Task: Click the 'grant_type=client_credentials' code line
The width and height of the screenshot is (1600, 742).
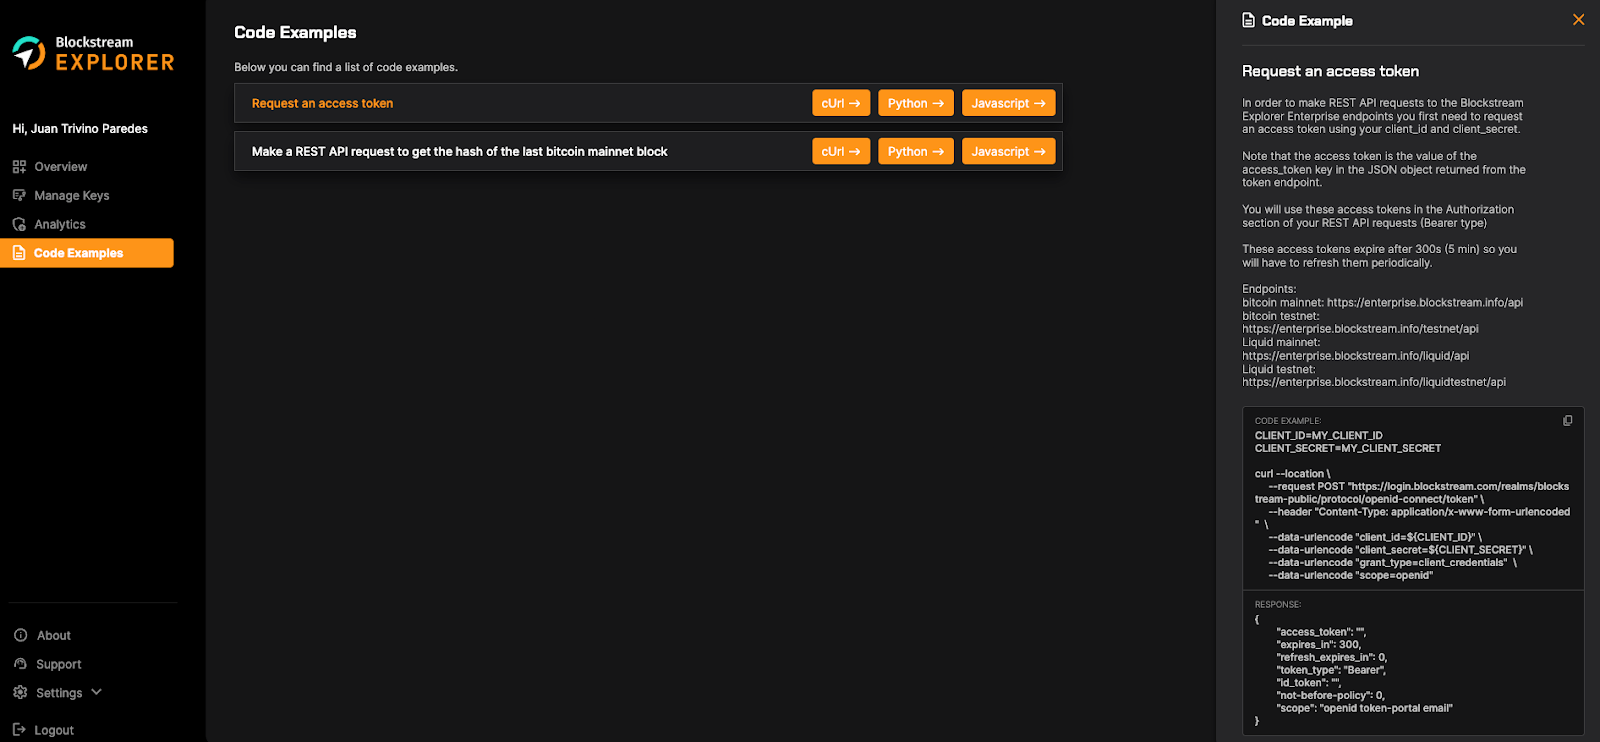Action: [1392, 563]
